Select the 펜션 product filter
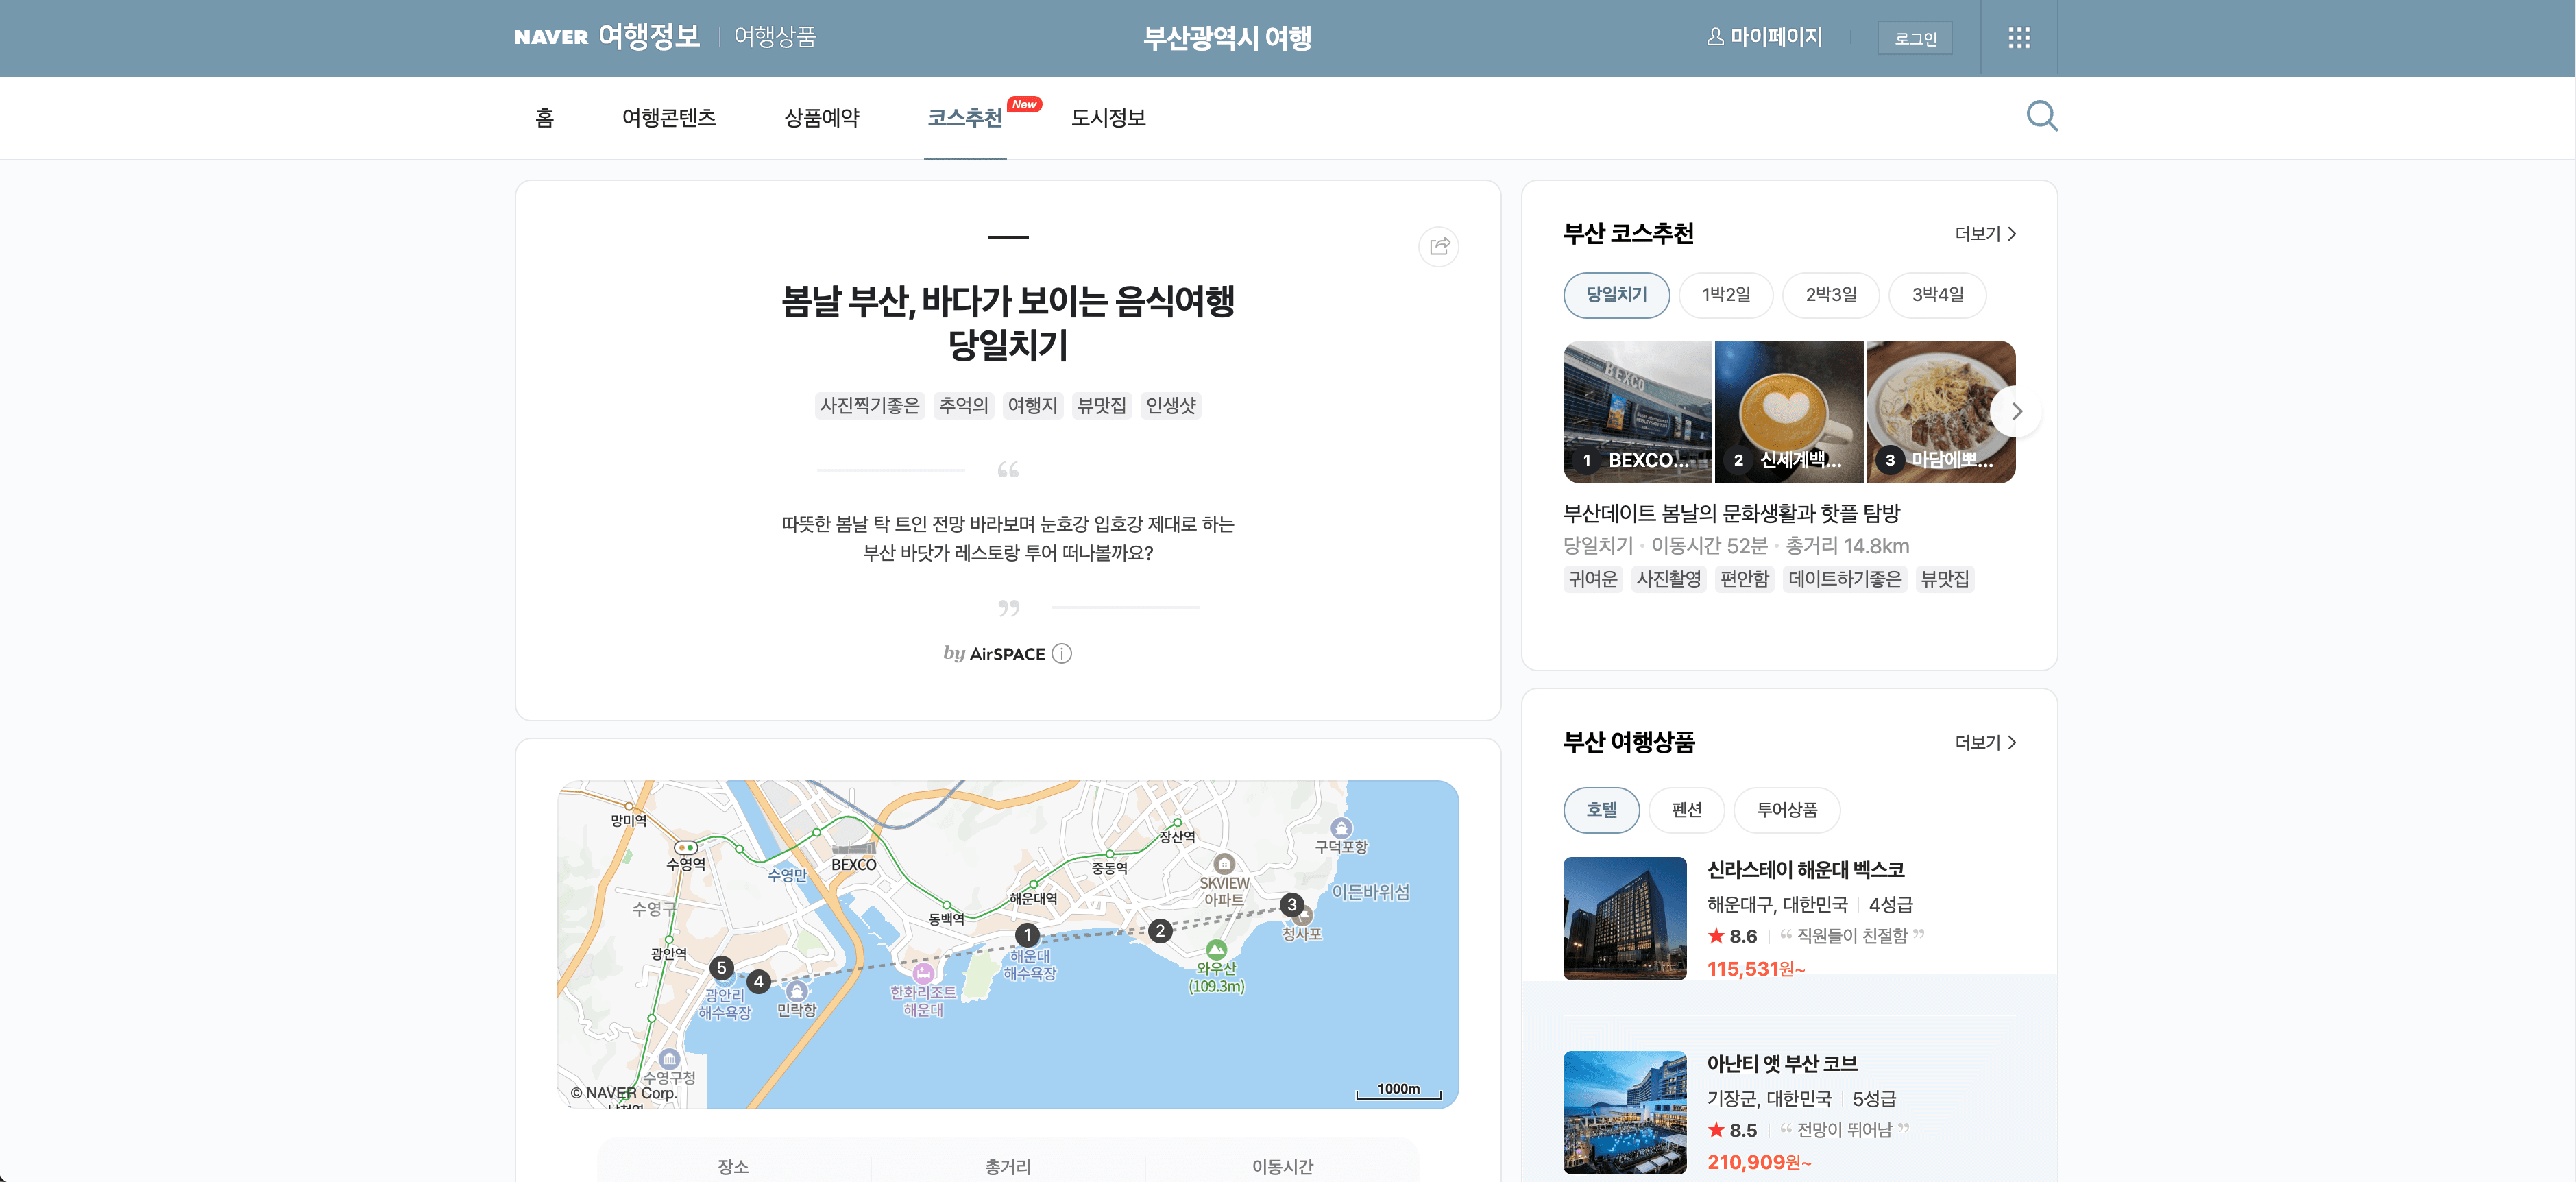This screenshot has height=1182, width=2576. click(x=1686, y=809)
